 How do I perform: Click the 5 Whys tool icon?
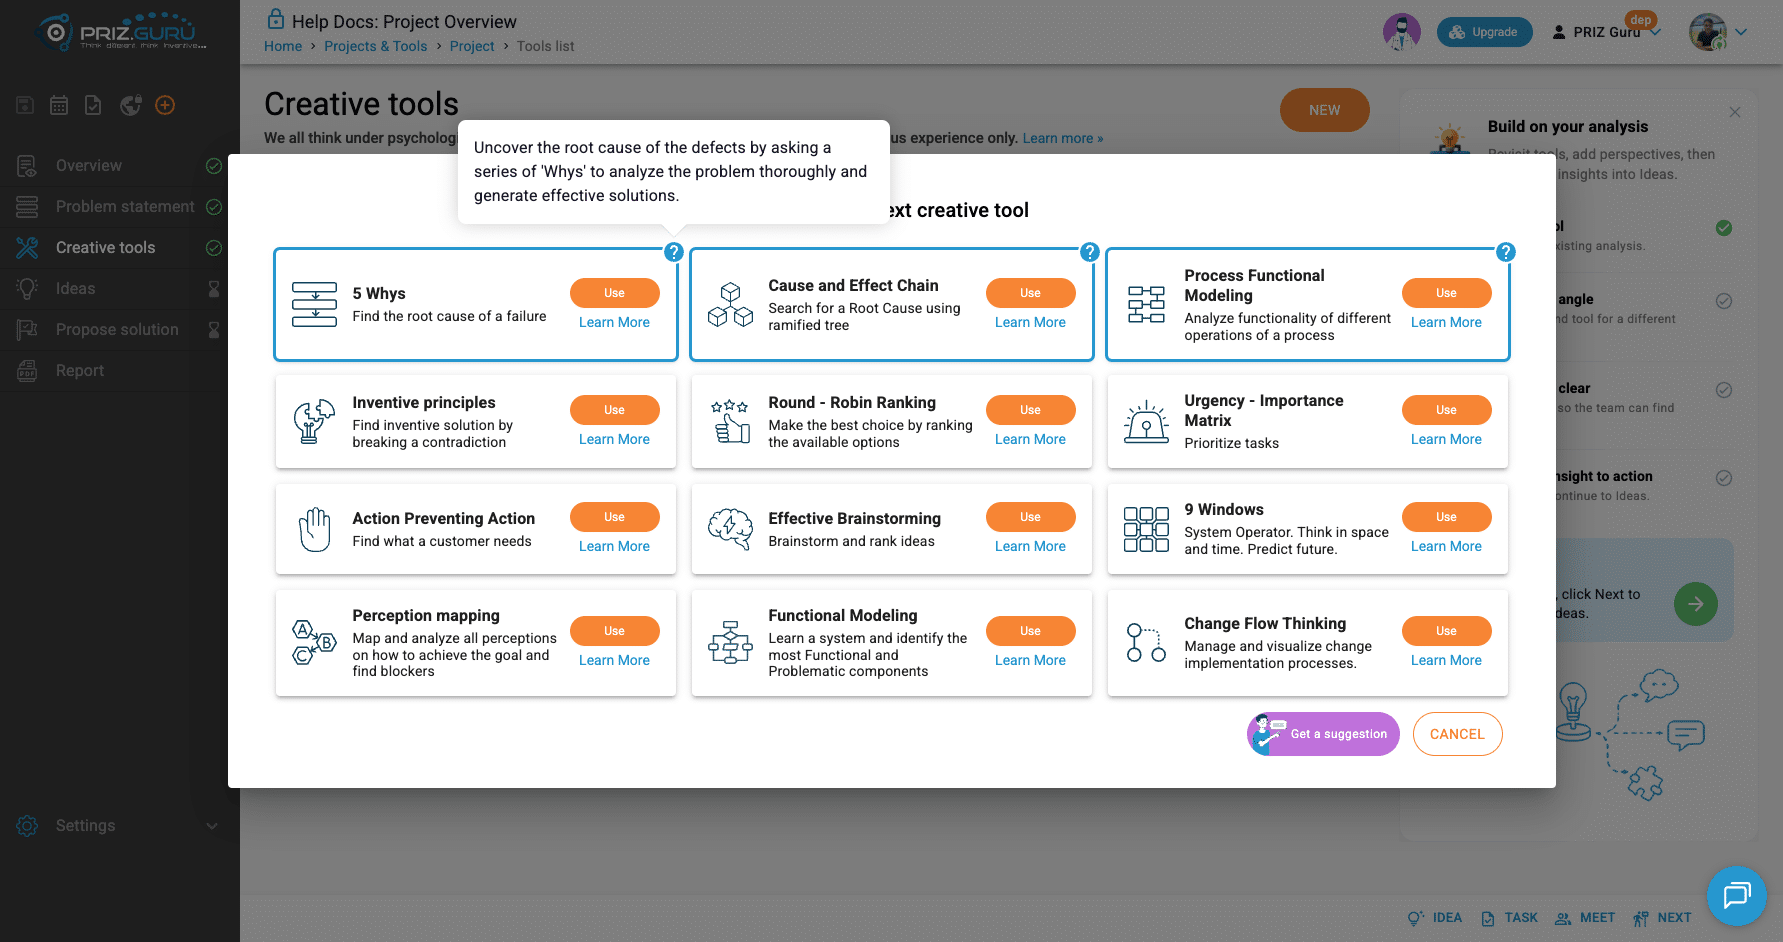click(x=314, y=304)
